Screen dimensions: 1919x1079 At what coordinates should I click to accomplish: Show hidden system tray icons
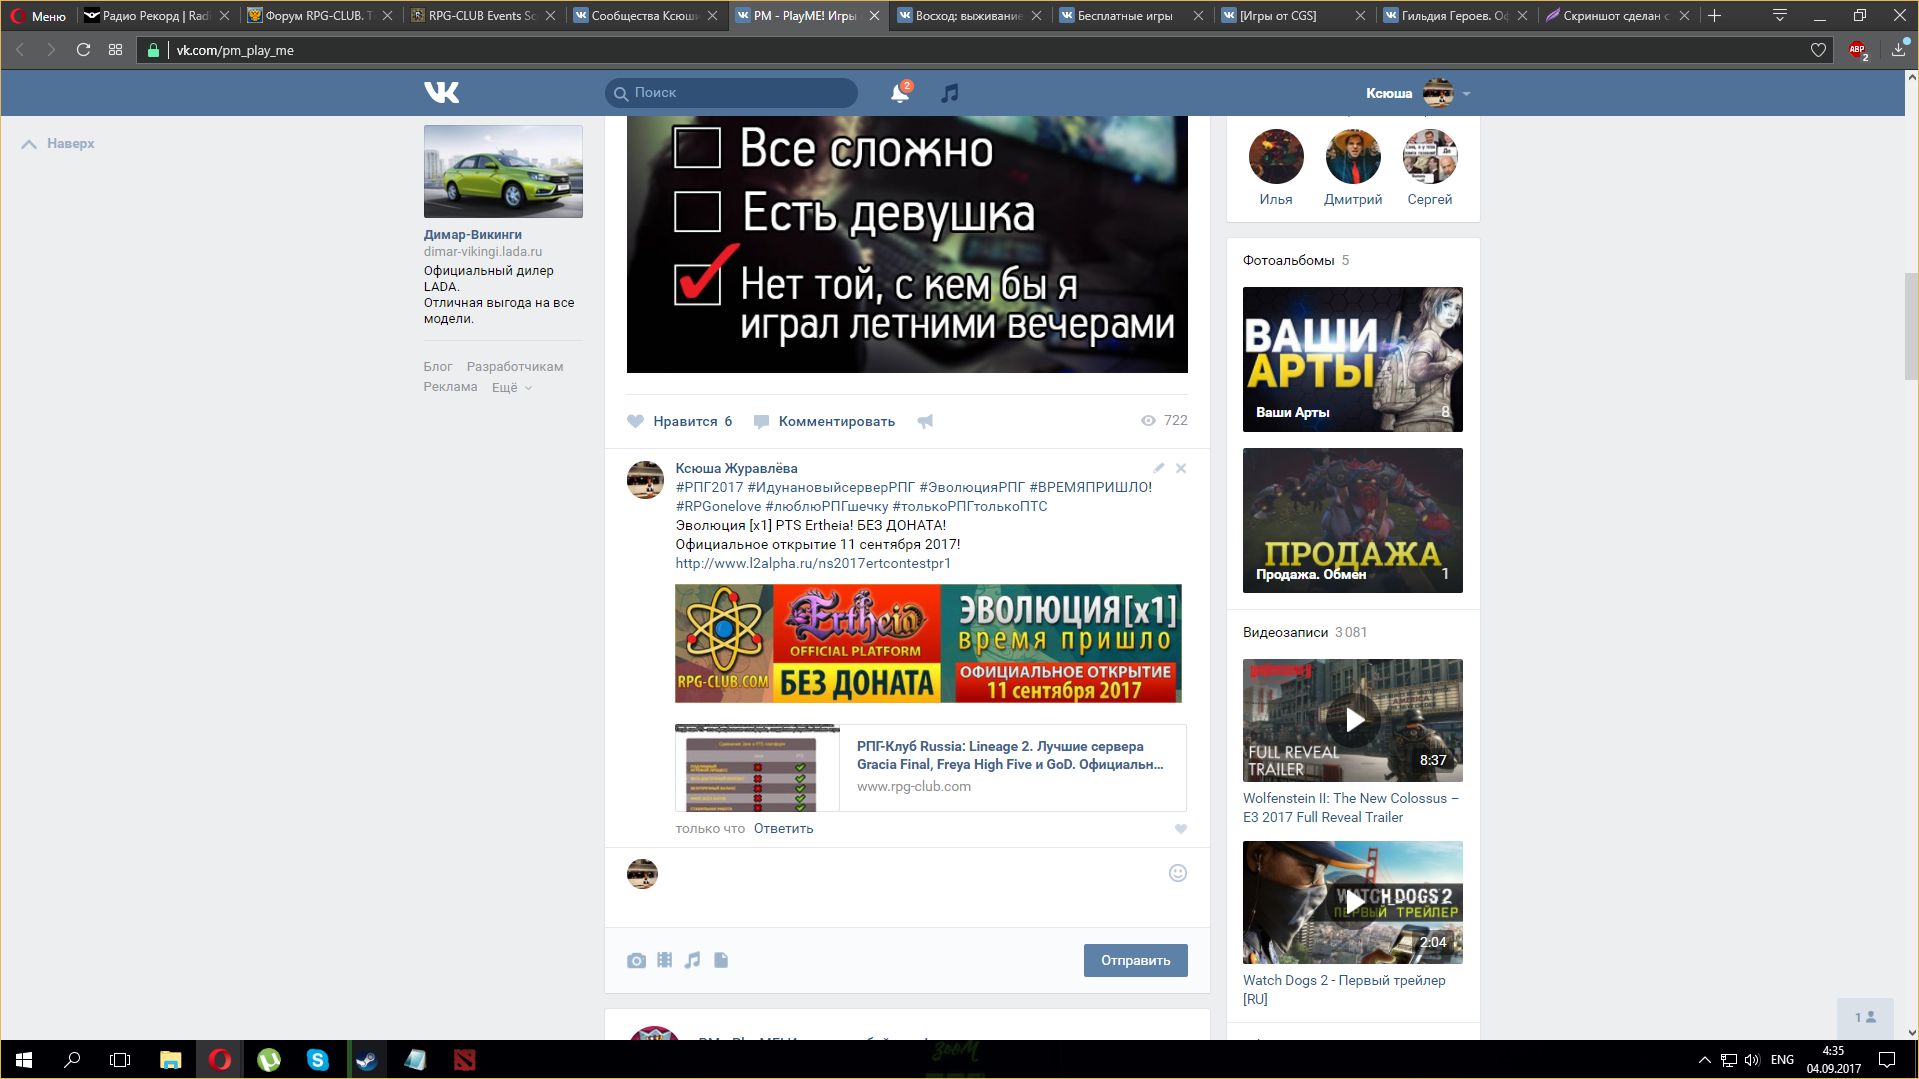click(1703, 1060)
